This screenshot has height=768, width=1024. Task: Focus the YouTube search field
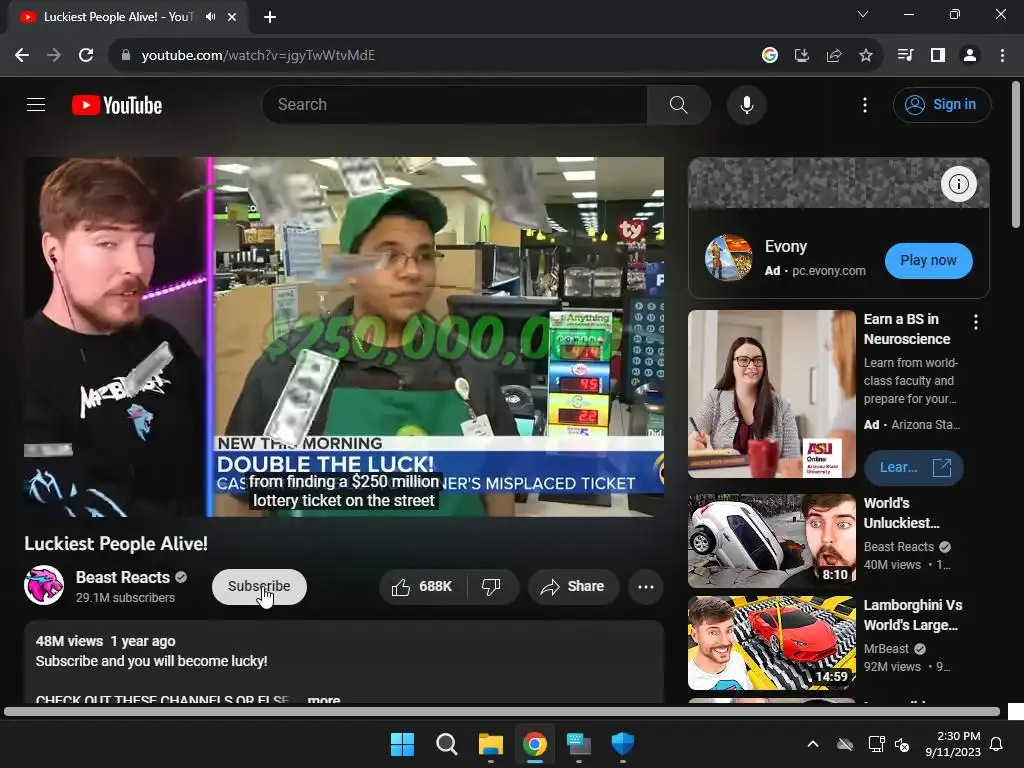[455, 104]
